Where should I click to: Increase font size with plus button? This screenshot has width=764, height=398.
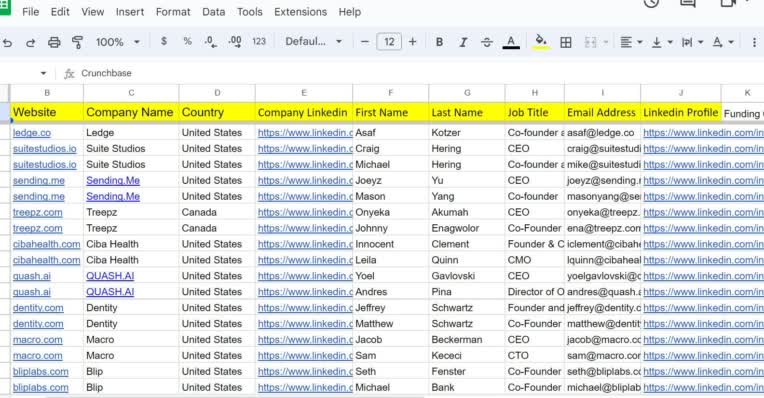[412, 42]
